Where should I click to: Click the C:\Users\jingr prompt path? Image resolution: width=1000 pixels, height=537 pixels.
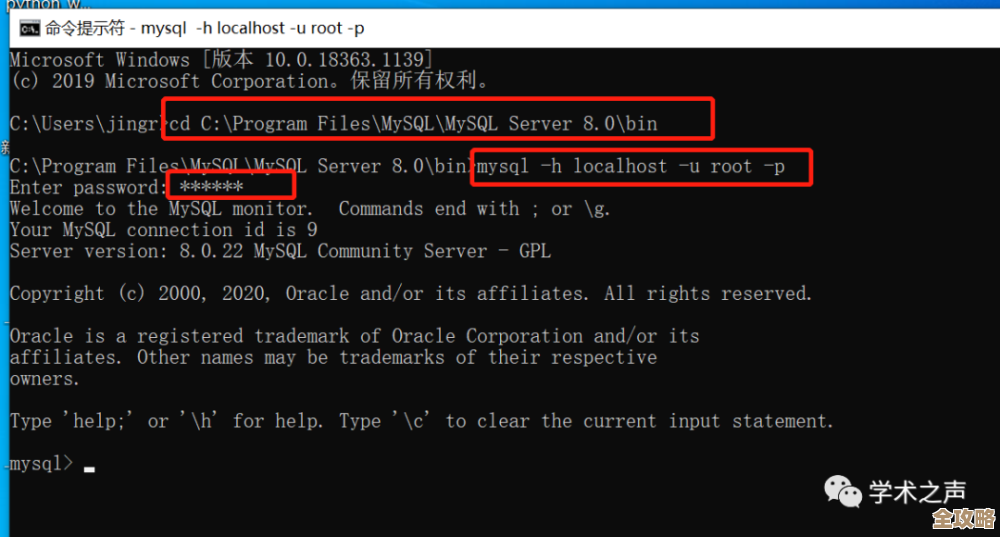pyautogui.click(x=85, y=124)
